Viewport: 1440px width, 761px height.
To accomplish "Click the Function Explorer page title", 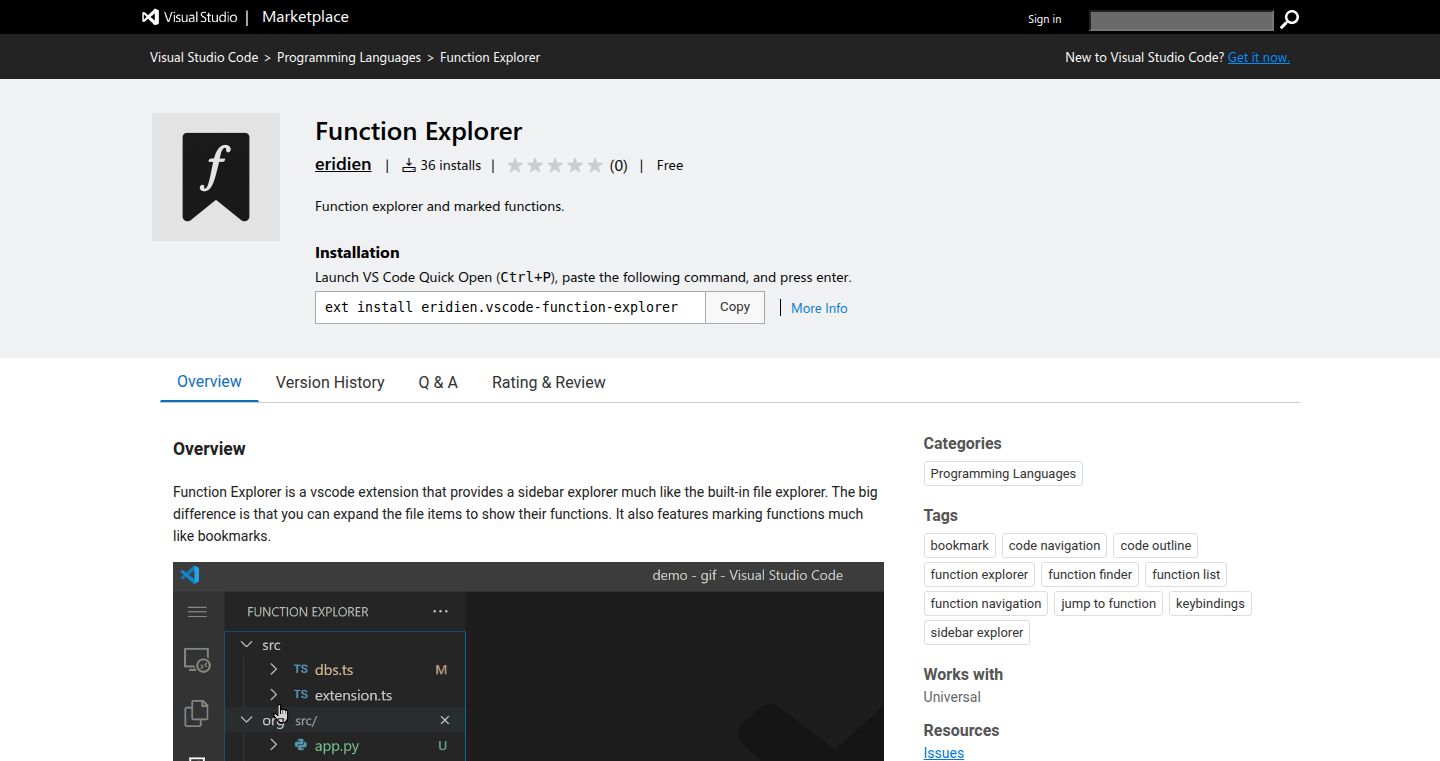I will click(419, 131).
